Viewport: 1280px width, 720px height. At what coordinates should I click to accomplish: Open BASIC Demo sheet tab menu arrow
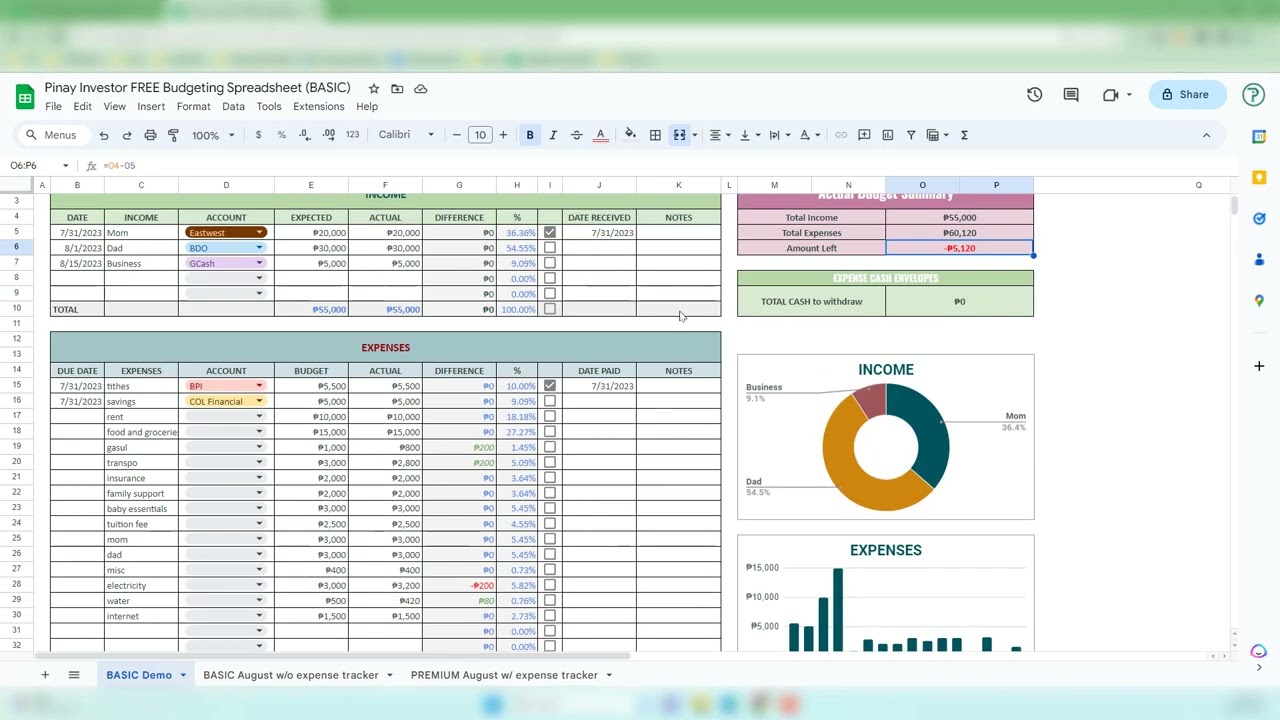coord(183,675)
